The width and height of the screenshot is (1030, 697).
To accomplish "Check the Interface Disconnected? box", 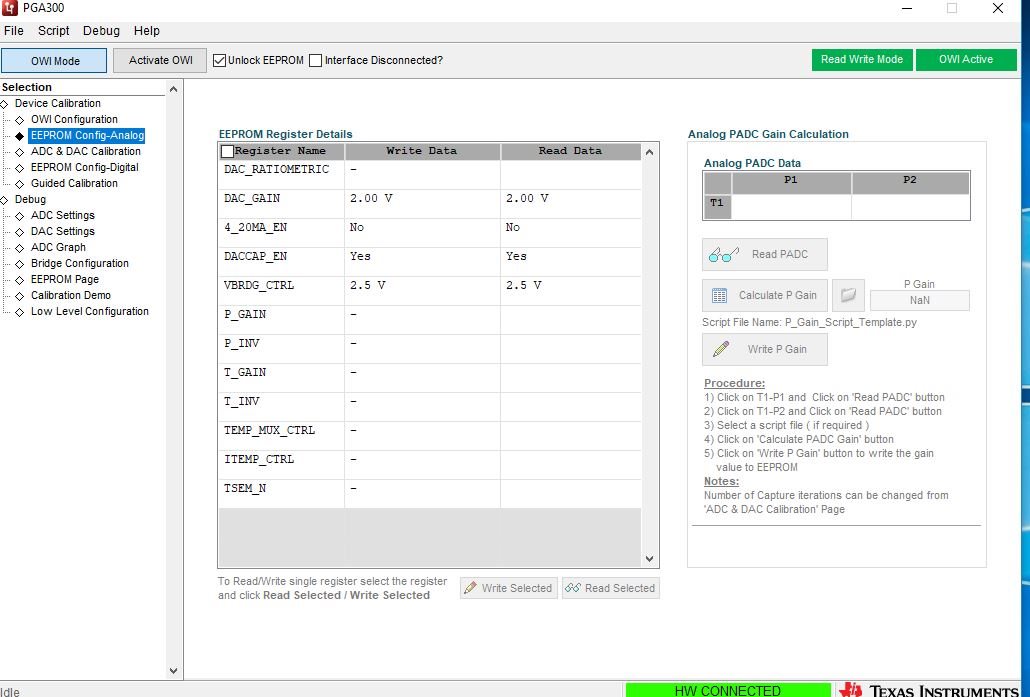I will point(315,60).
